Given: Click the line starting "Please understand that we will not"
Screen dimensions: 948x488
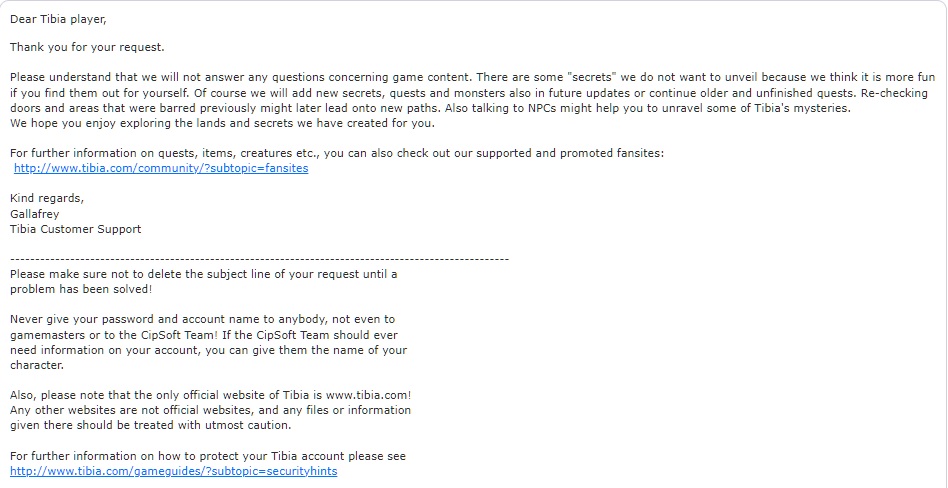Looking at the screenshot, I should [x=470, y=77].
